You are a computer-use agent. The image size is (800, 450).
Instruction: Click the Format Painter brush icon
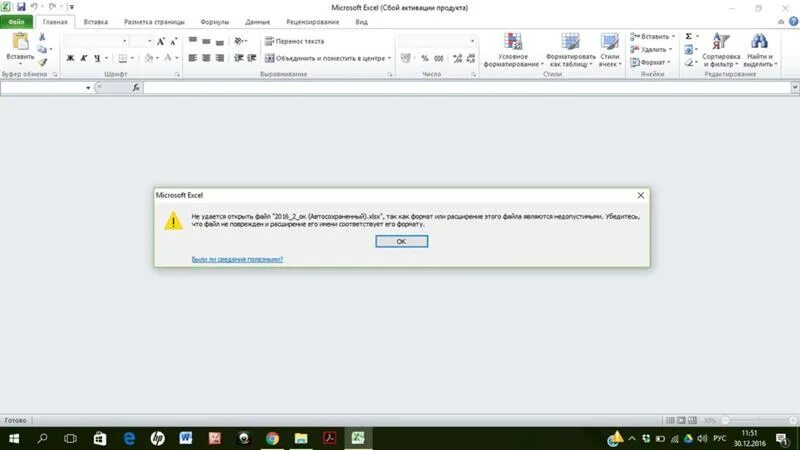click(42, 62)
